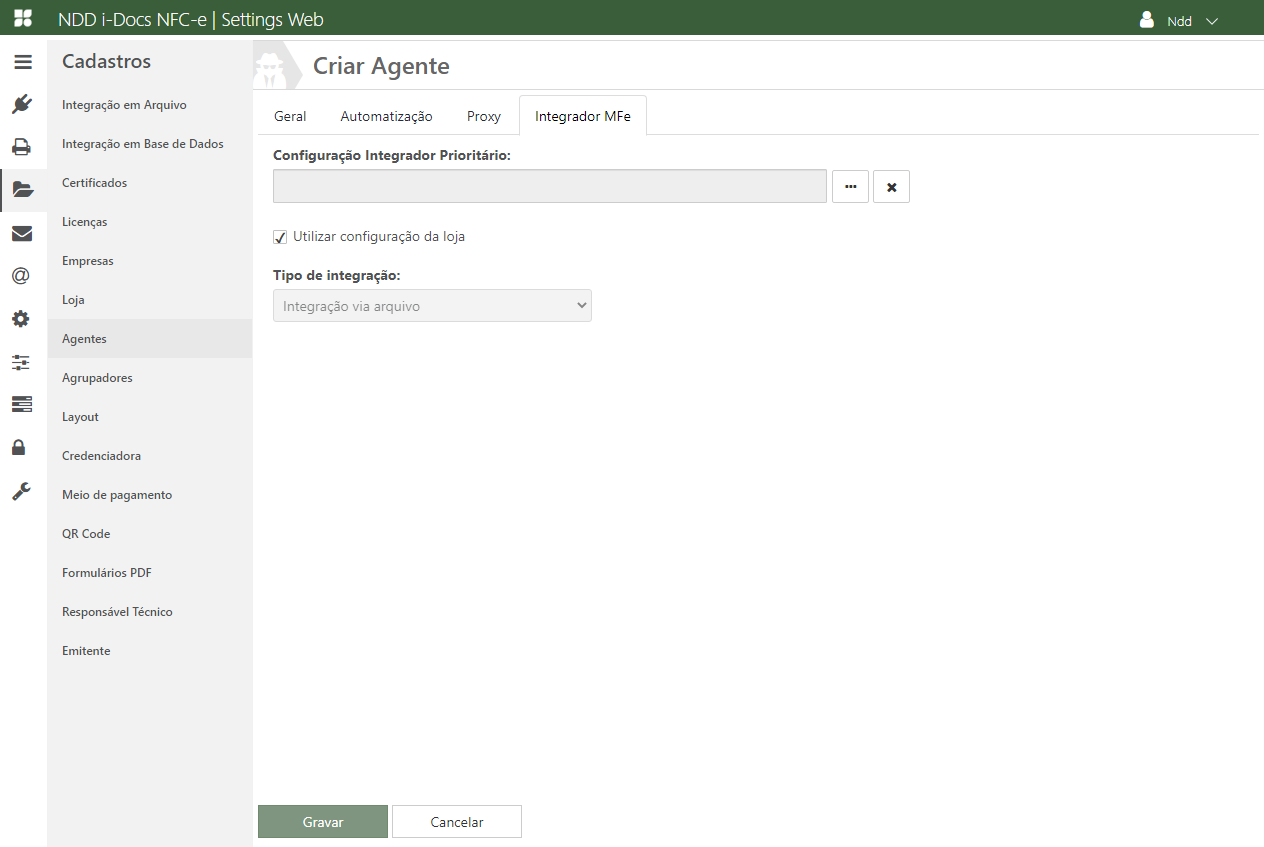The width and height of the screenshot is (1264, 847).
Task: Expand the Ndd user account menu
Action: tap(1180, 21)
